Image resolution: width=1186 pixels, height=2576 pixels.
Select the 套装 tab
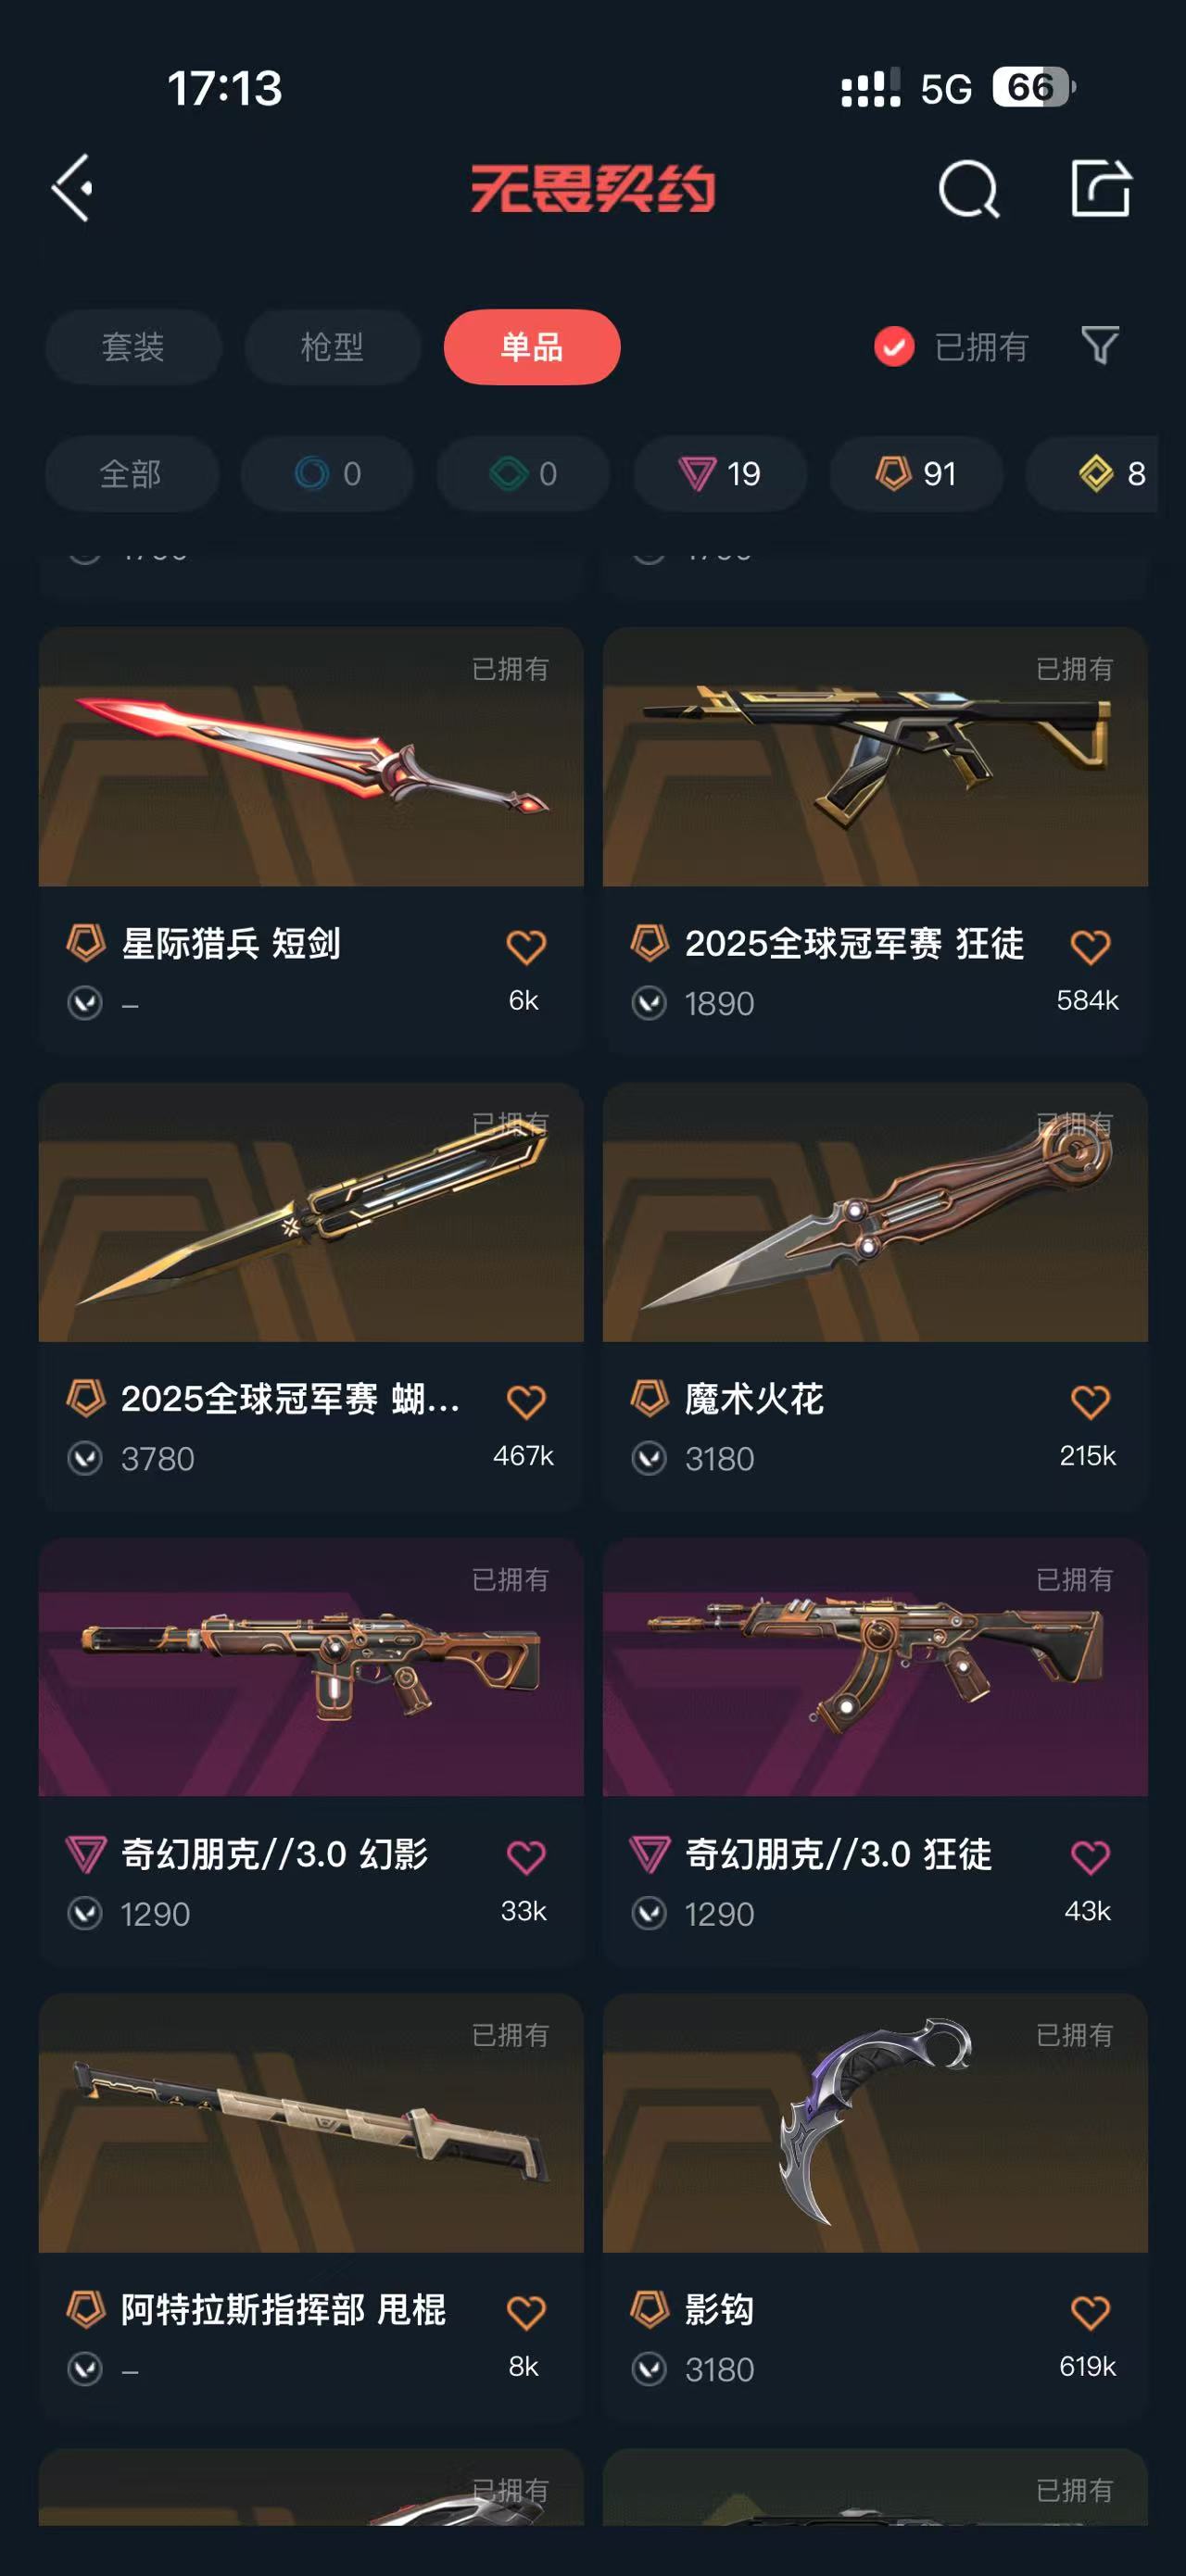133,347
